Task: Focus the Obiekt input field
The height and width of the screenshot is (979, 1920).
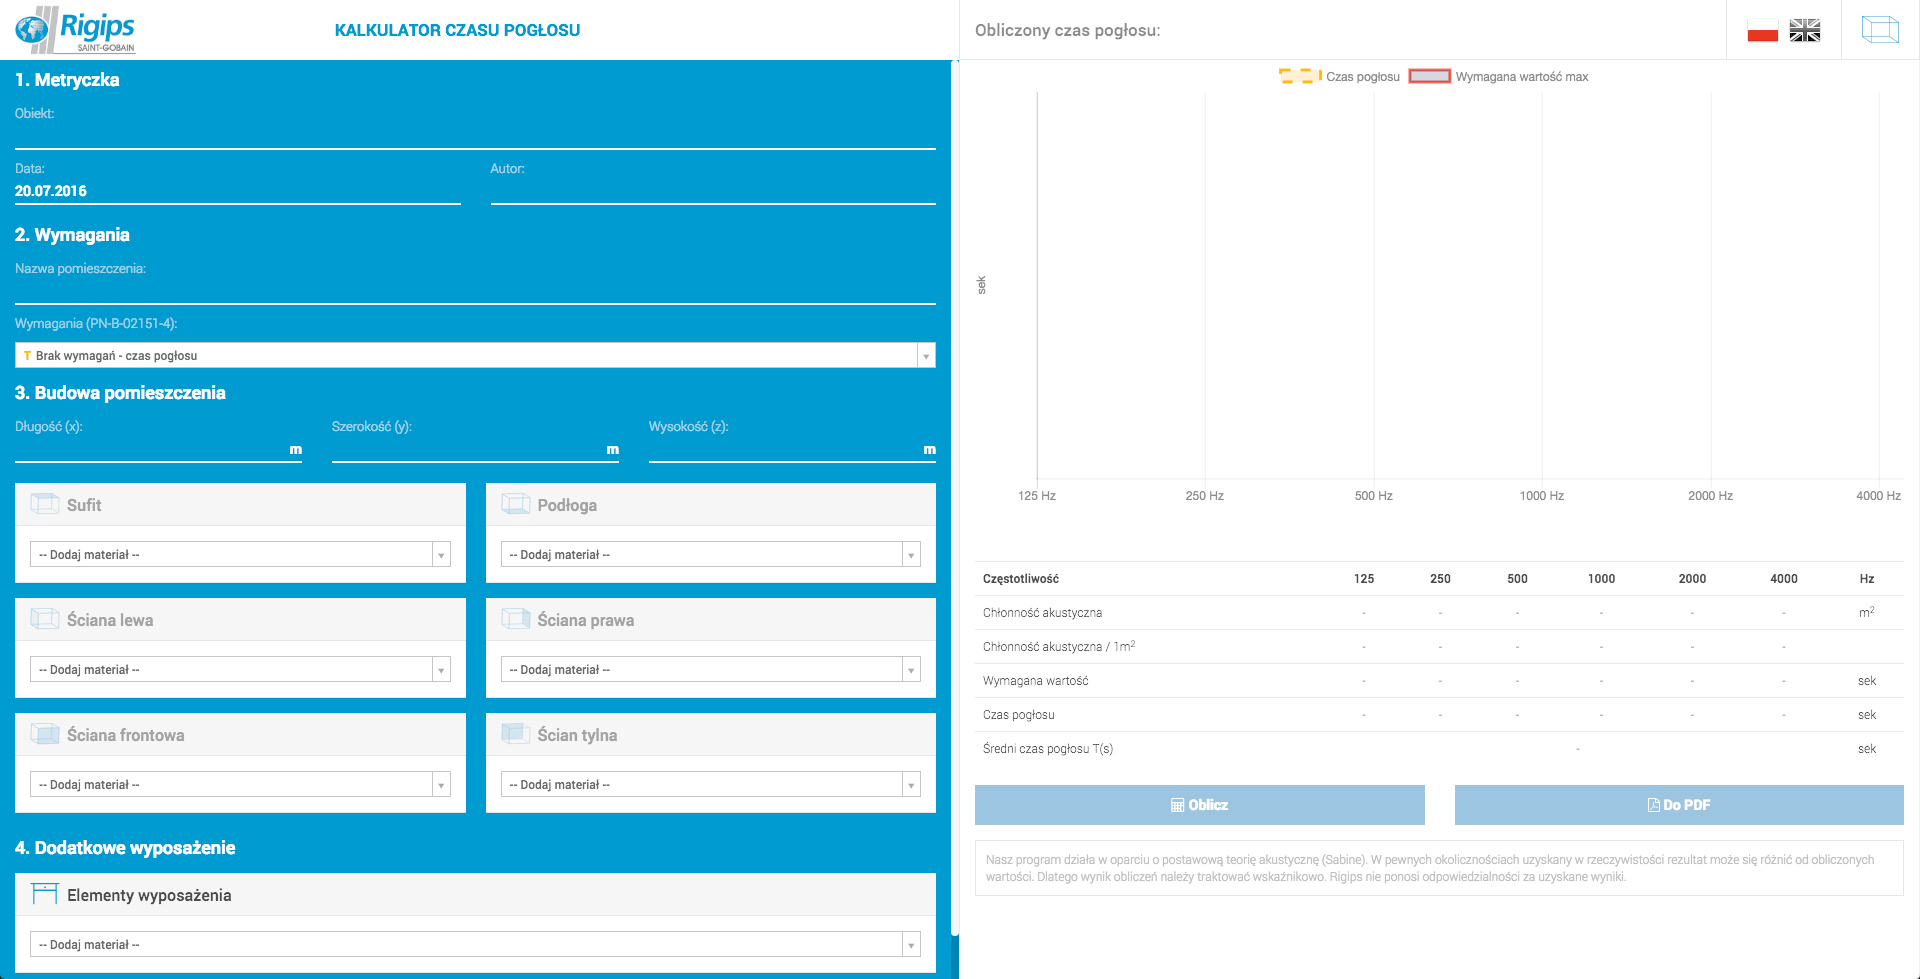Action: tap(475, 136)
